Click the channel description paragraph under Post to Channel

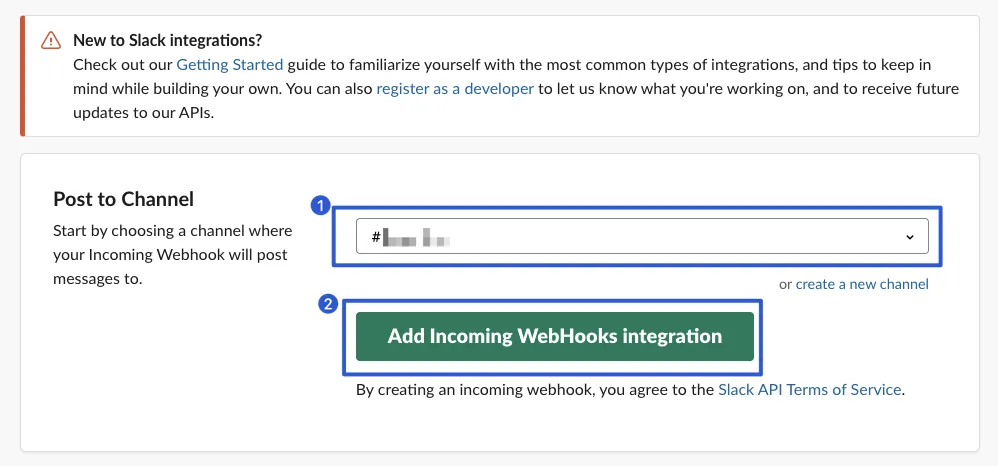pos(172,255)
